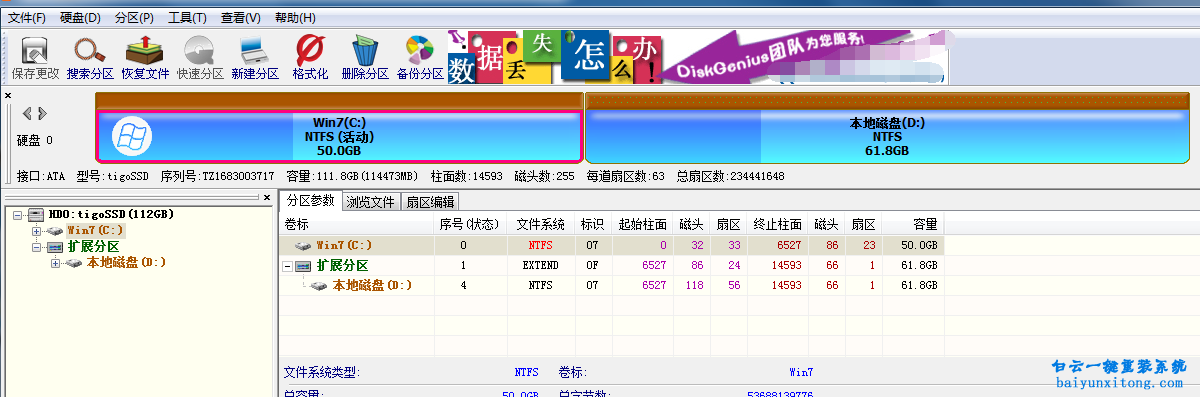Click the Win7(C:) row in the partition table
Image resolution: width=1200 pixels, height=397 pixels.
pyautogui.click(x=611, y=245)
